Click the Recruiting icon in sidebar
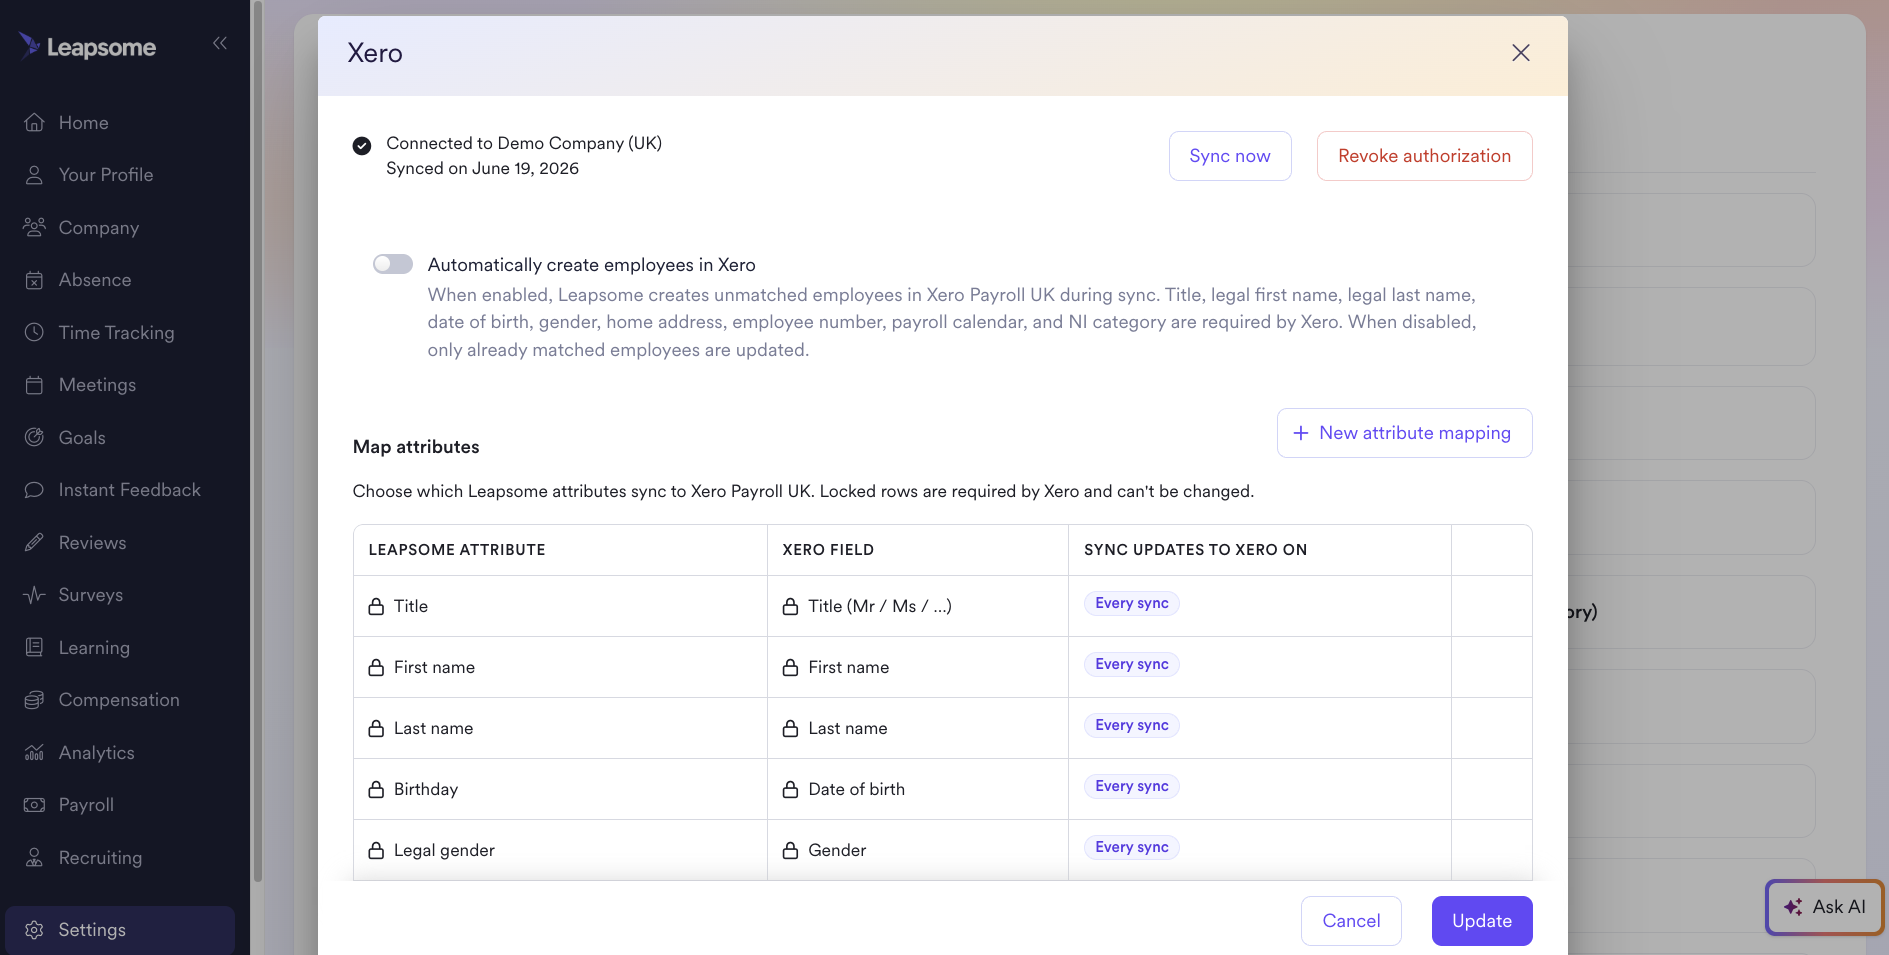Image resolution: width=1889 pixels, height=955 pixels. coord(34,857)
